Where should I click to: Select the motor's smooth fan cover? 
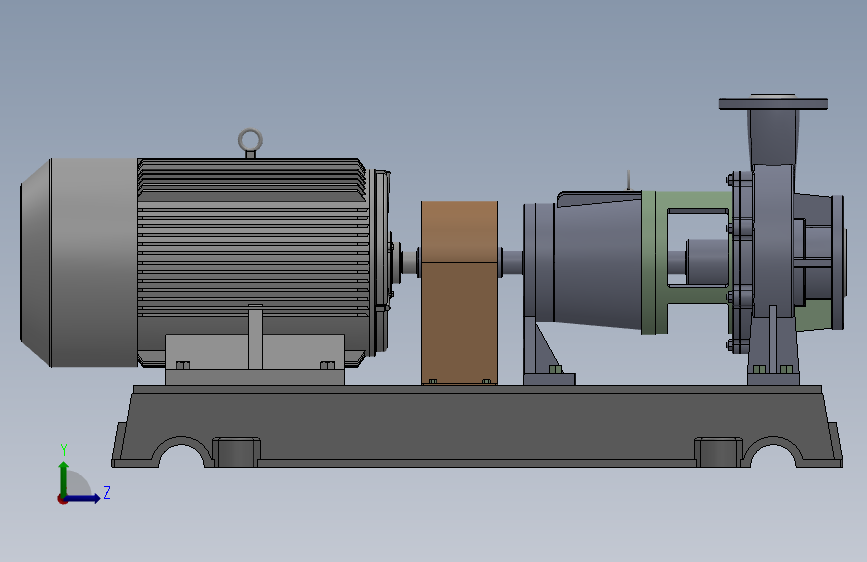tap(79, 263)
